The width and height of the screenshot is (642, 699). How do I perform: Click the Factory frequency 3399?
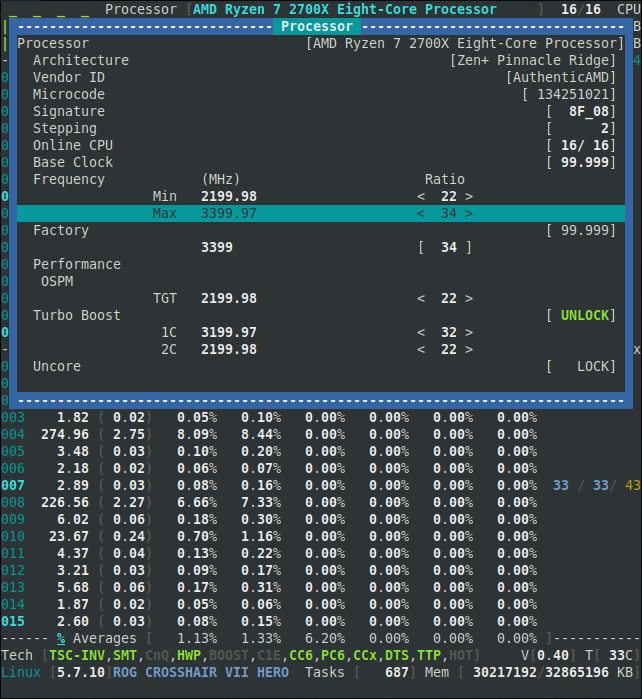pos(217,247)
